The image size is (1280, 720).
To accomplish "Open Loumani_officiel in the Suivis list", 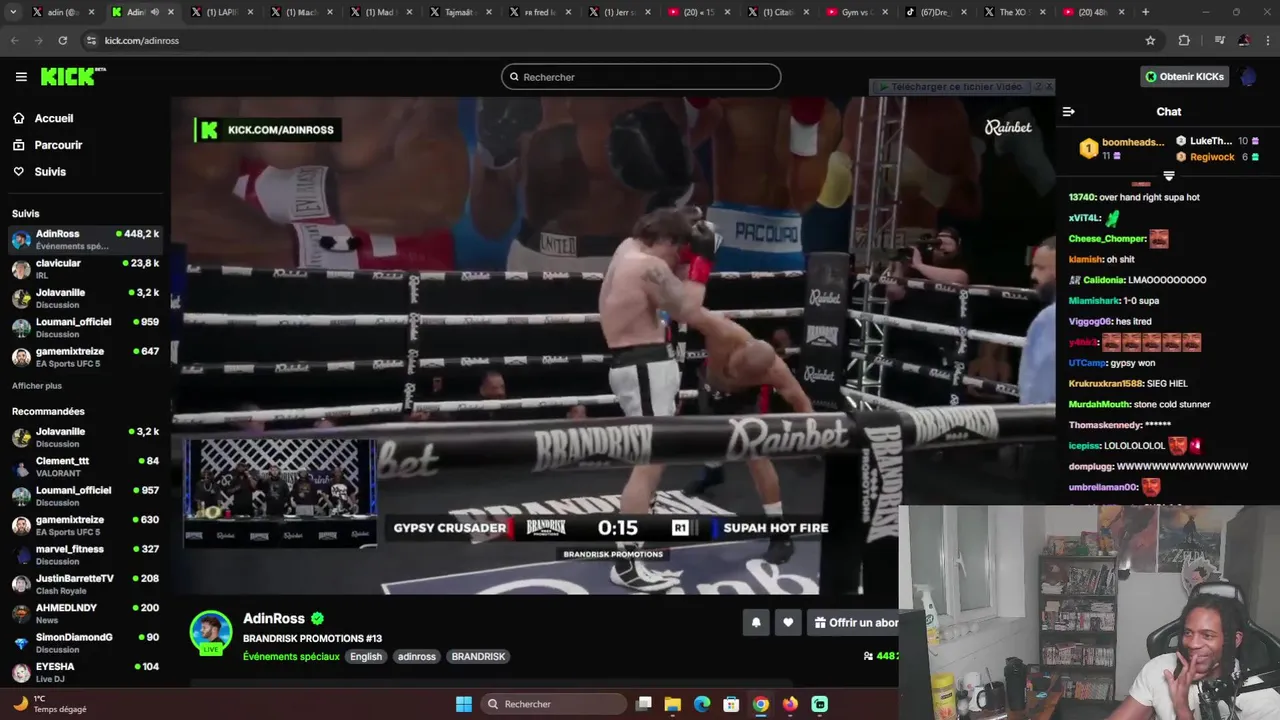I will (85, 327).
